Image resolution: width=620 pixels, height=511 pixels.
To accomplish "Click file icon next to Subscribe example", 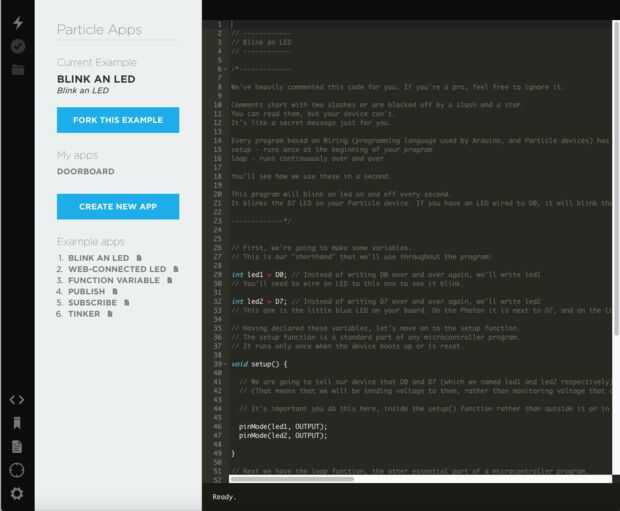I will pyautogui.click(x=127, y=303).
